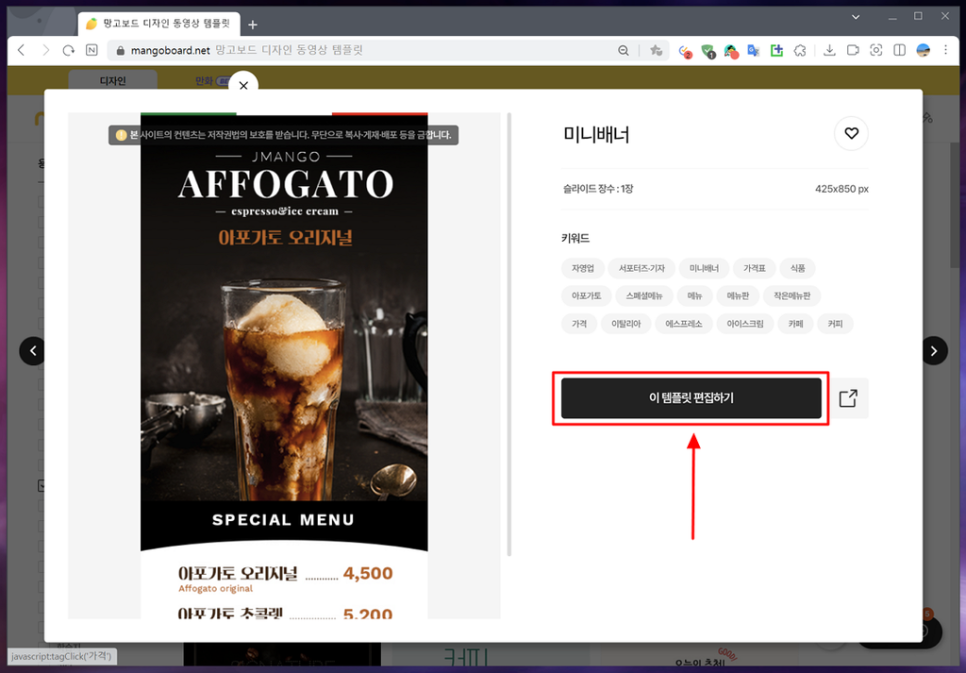966x673 pixels.
Task: Open the green plus note extension
Action: coord(776,51)
